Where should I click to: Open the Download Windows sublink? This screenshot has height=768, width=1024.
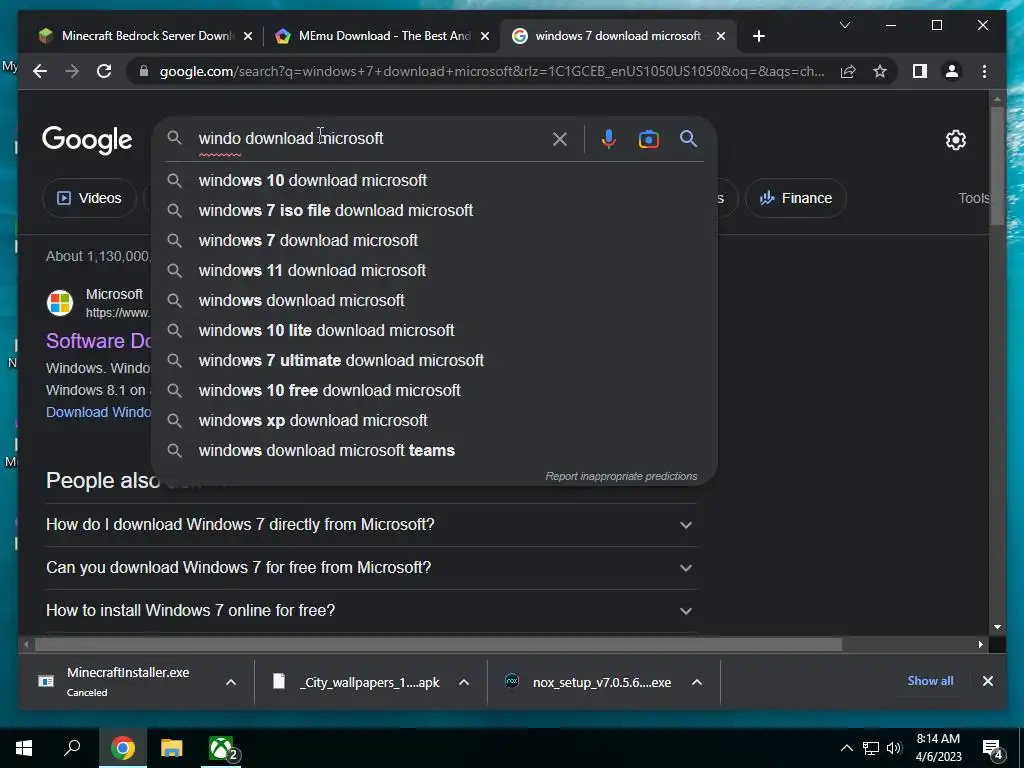coord(99,412)
